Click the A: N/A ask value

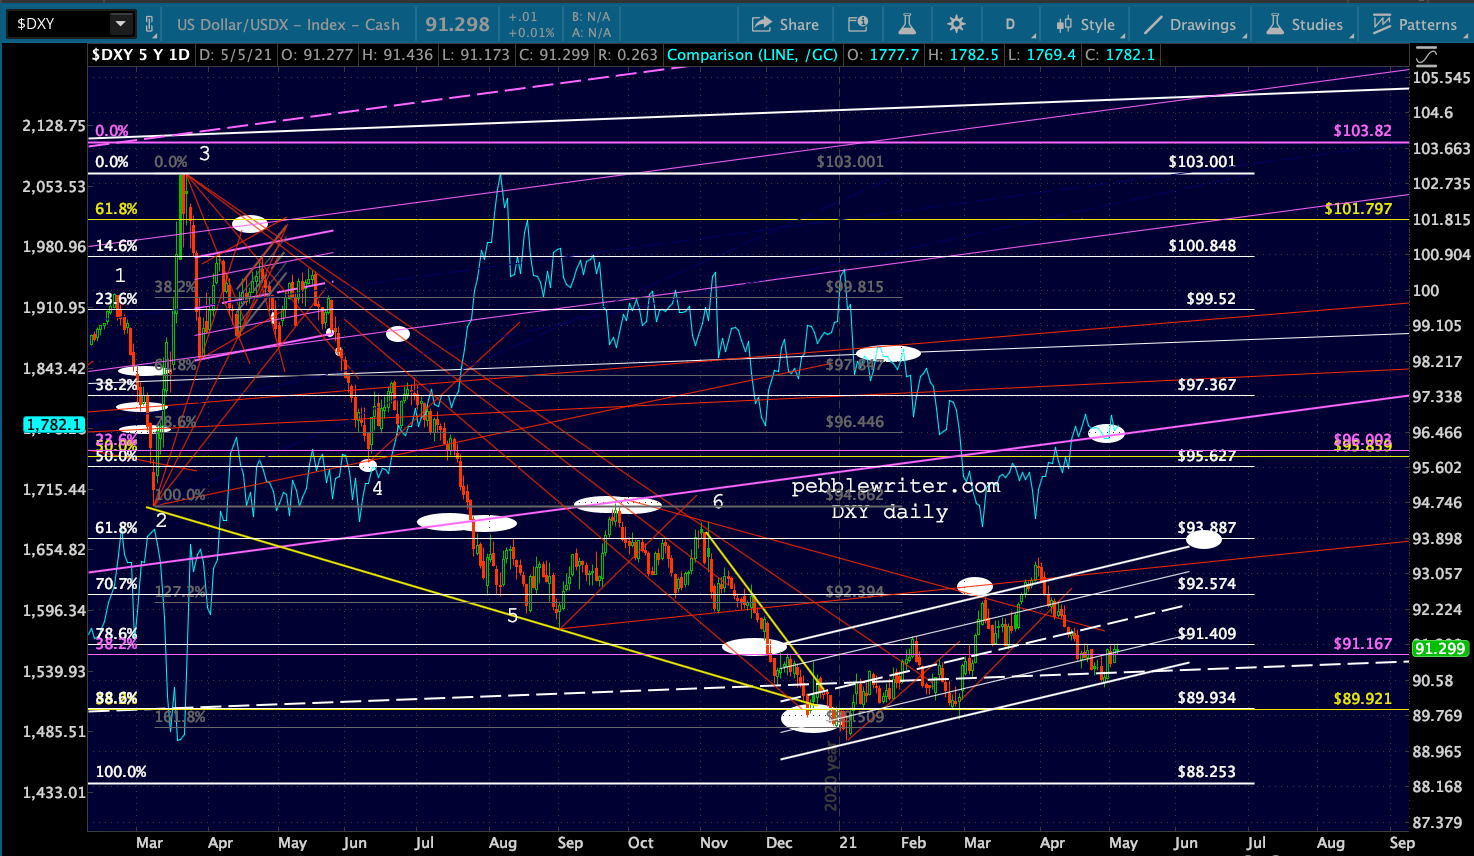tap(591, 32)
